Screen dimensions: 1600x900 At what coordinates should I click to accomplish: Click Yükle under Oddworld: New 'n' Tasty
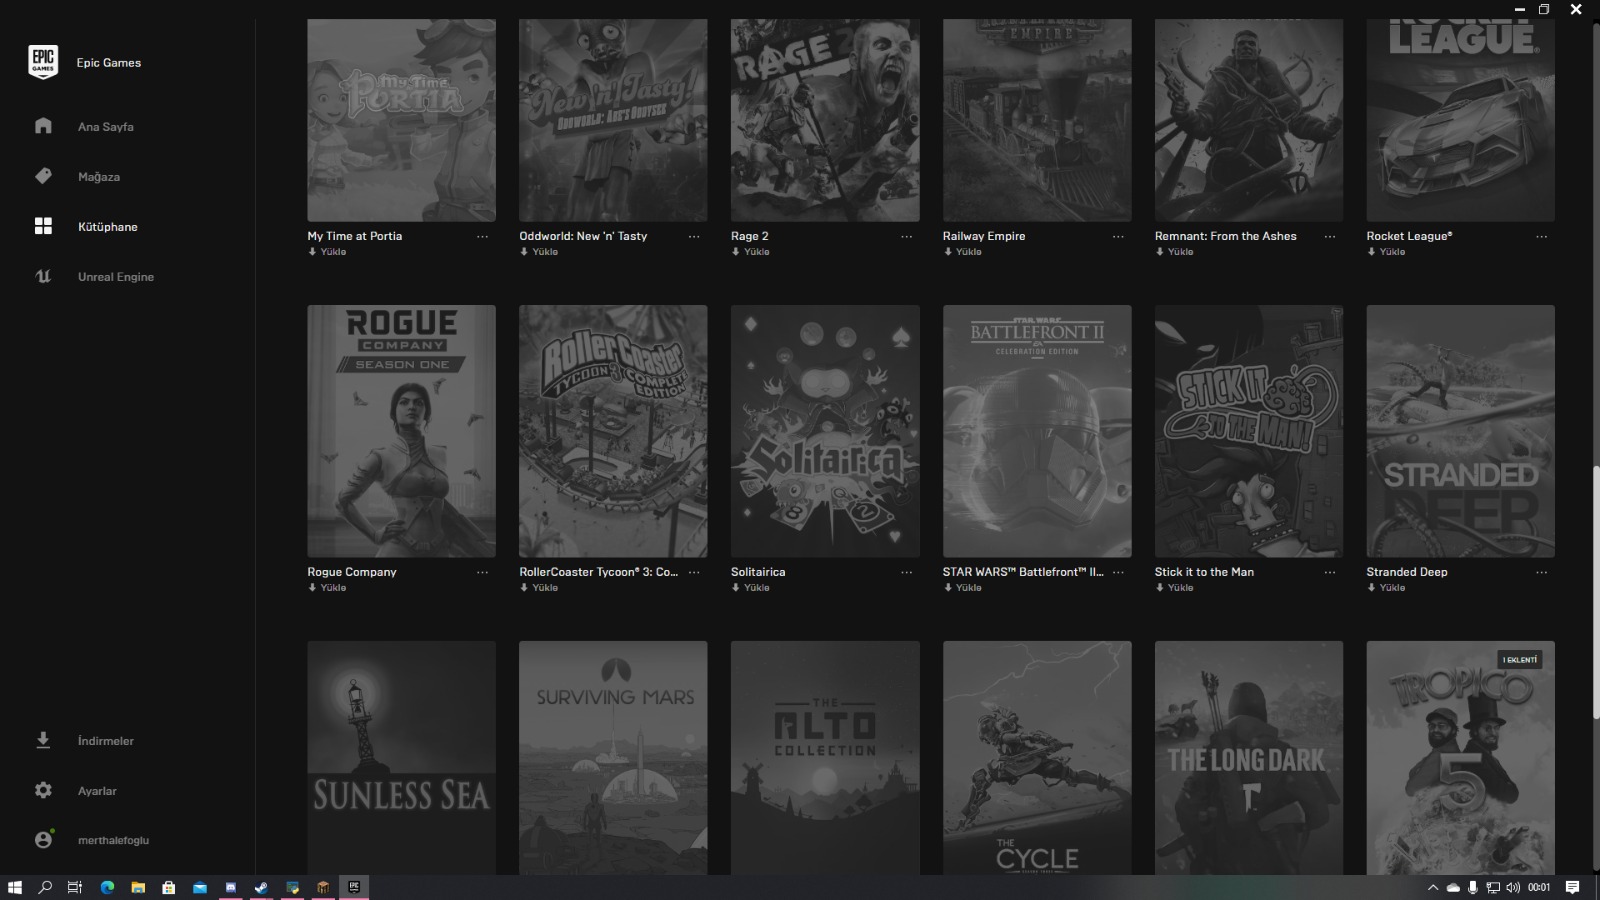545,252
